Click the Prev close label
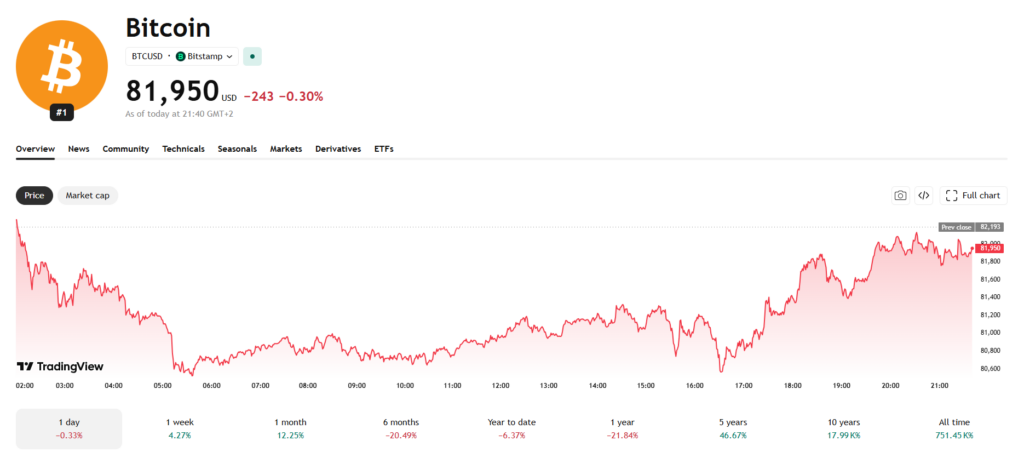Screen dimensions: 1024x452 tap(956, 227)
